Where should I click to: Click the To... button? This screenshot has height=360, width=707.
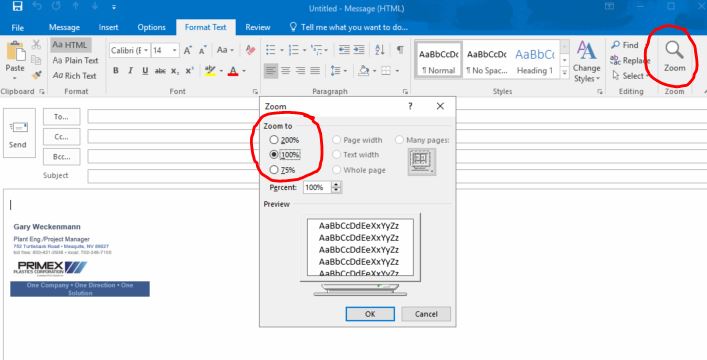pos(61,117)
